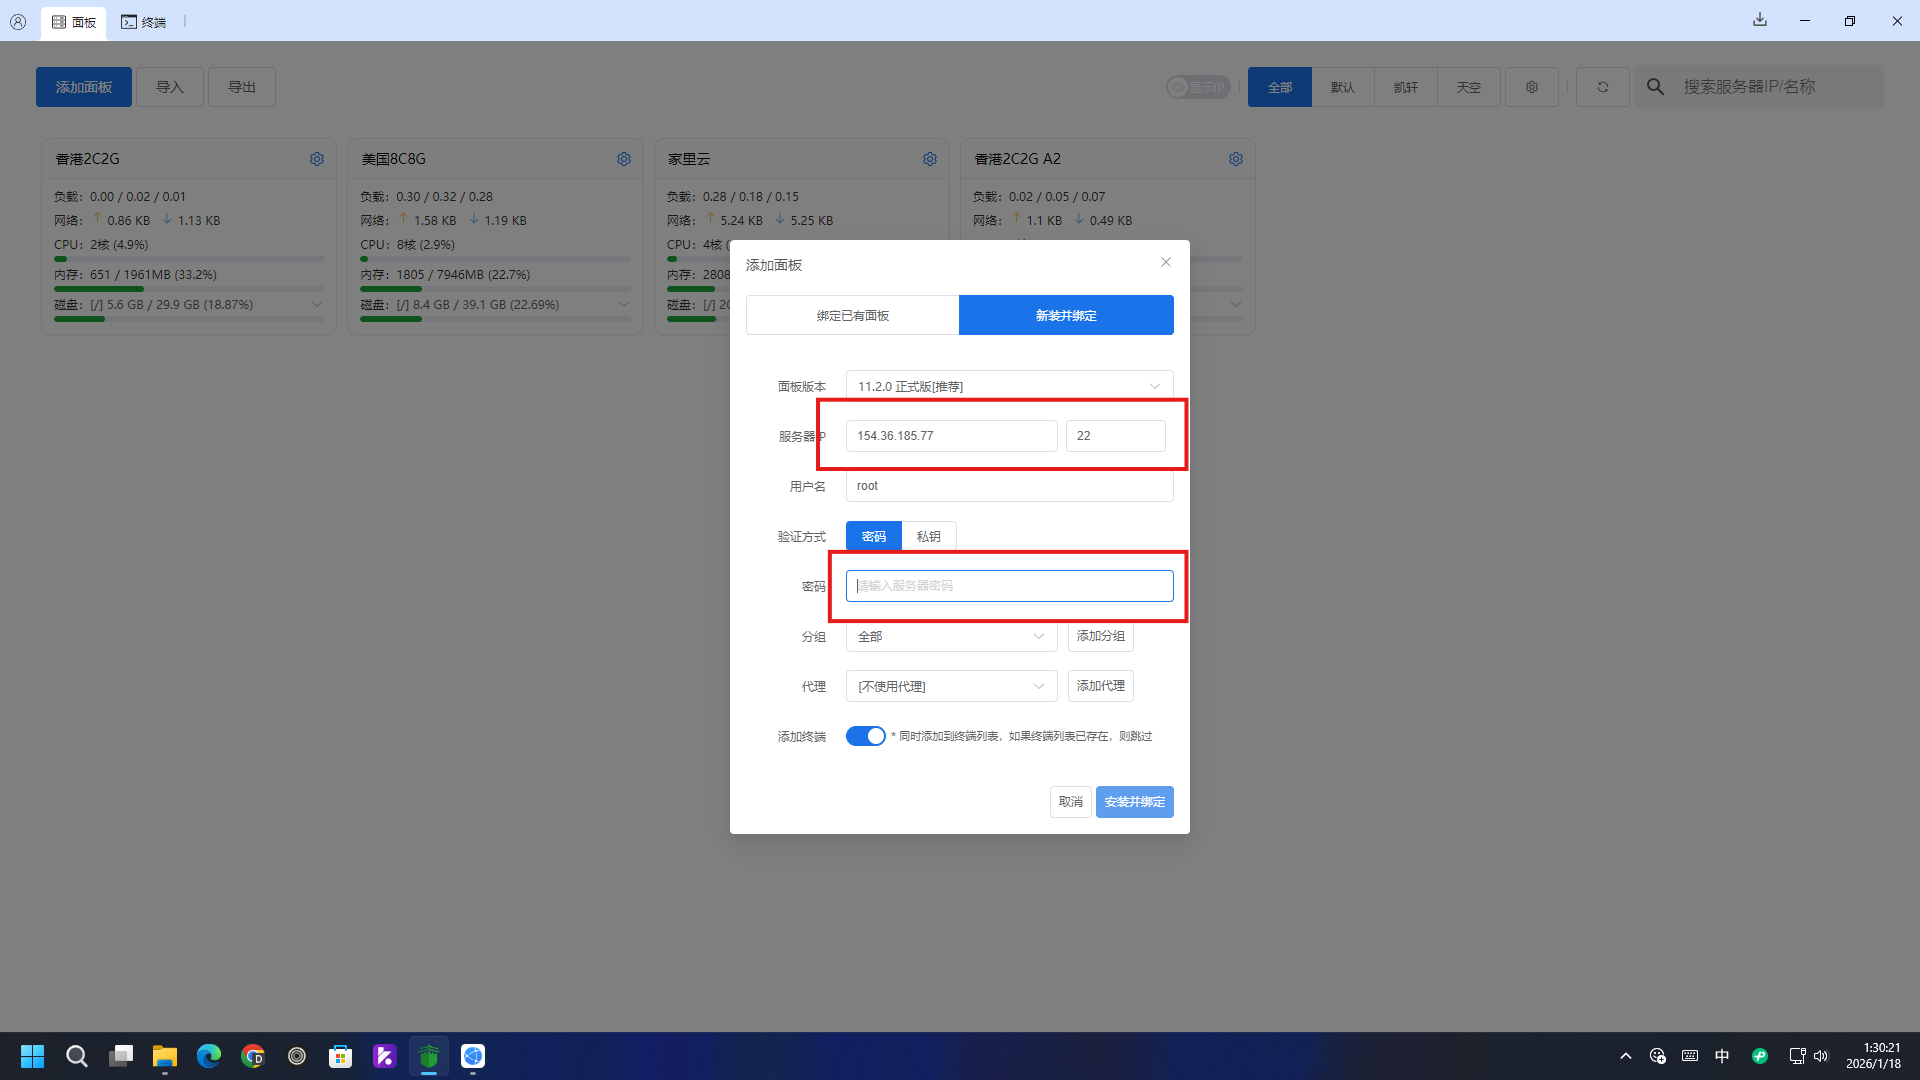Toggle the 添加终端 switch off
Screen dimensions: 1920x1080
[x=866, y=736]
